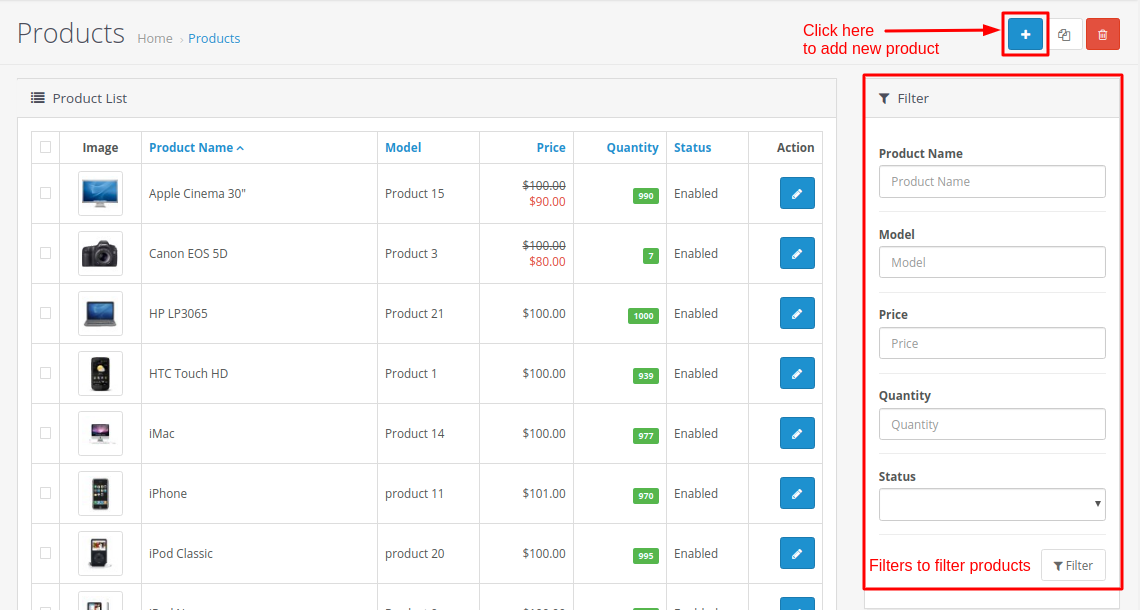
Task: Click the HP LP3065 laptop thumbnail
Action: pyautogui.click(x=100, y=313)
